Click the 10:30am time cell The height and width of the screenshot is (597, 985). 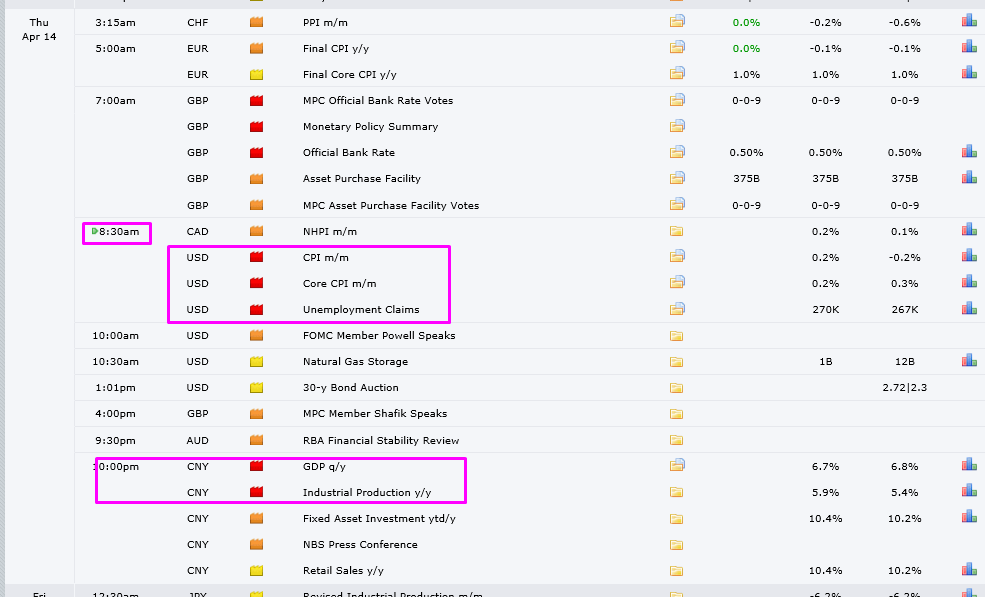115,362
